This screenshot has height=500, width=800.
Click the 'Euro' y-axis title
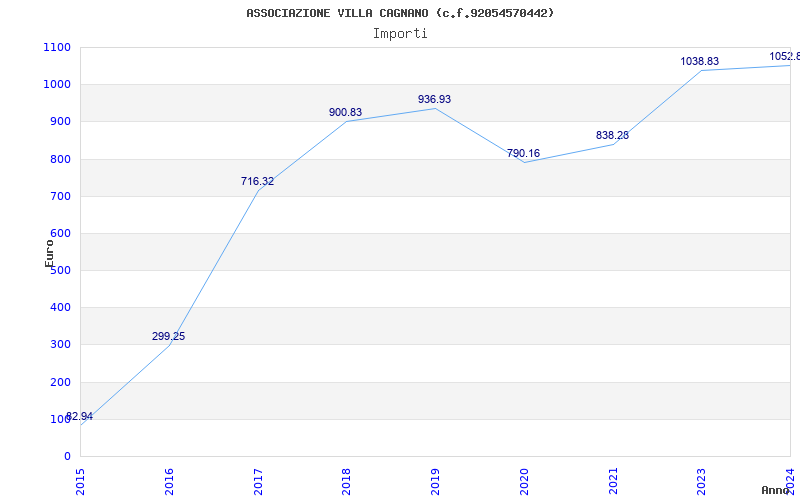click(49, 253)
